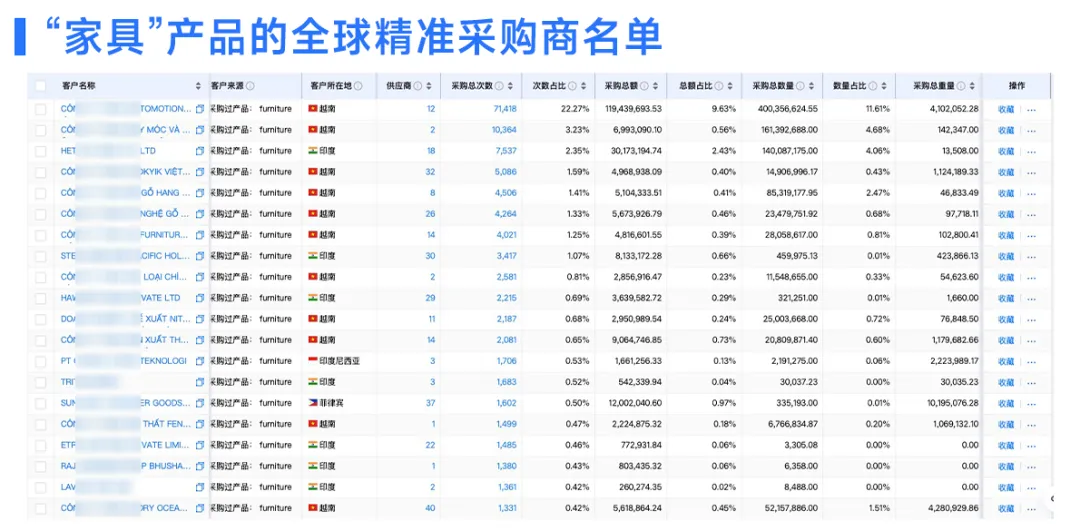Sort the table by 客户名称 column arrows
This screenshot has width=1080, height=531.
(198, 86)
